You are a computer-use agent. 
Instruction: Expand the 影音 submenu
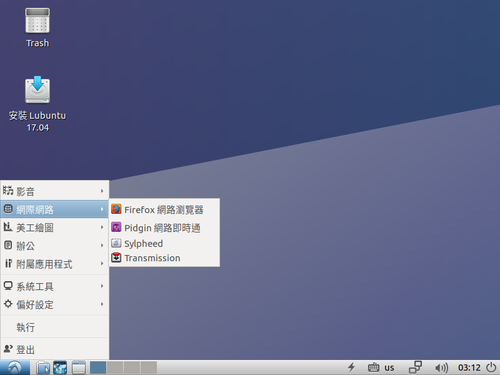[x=55, y=191]
